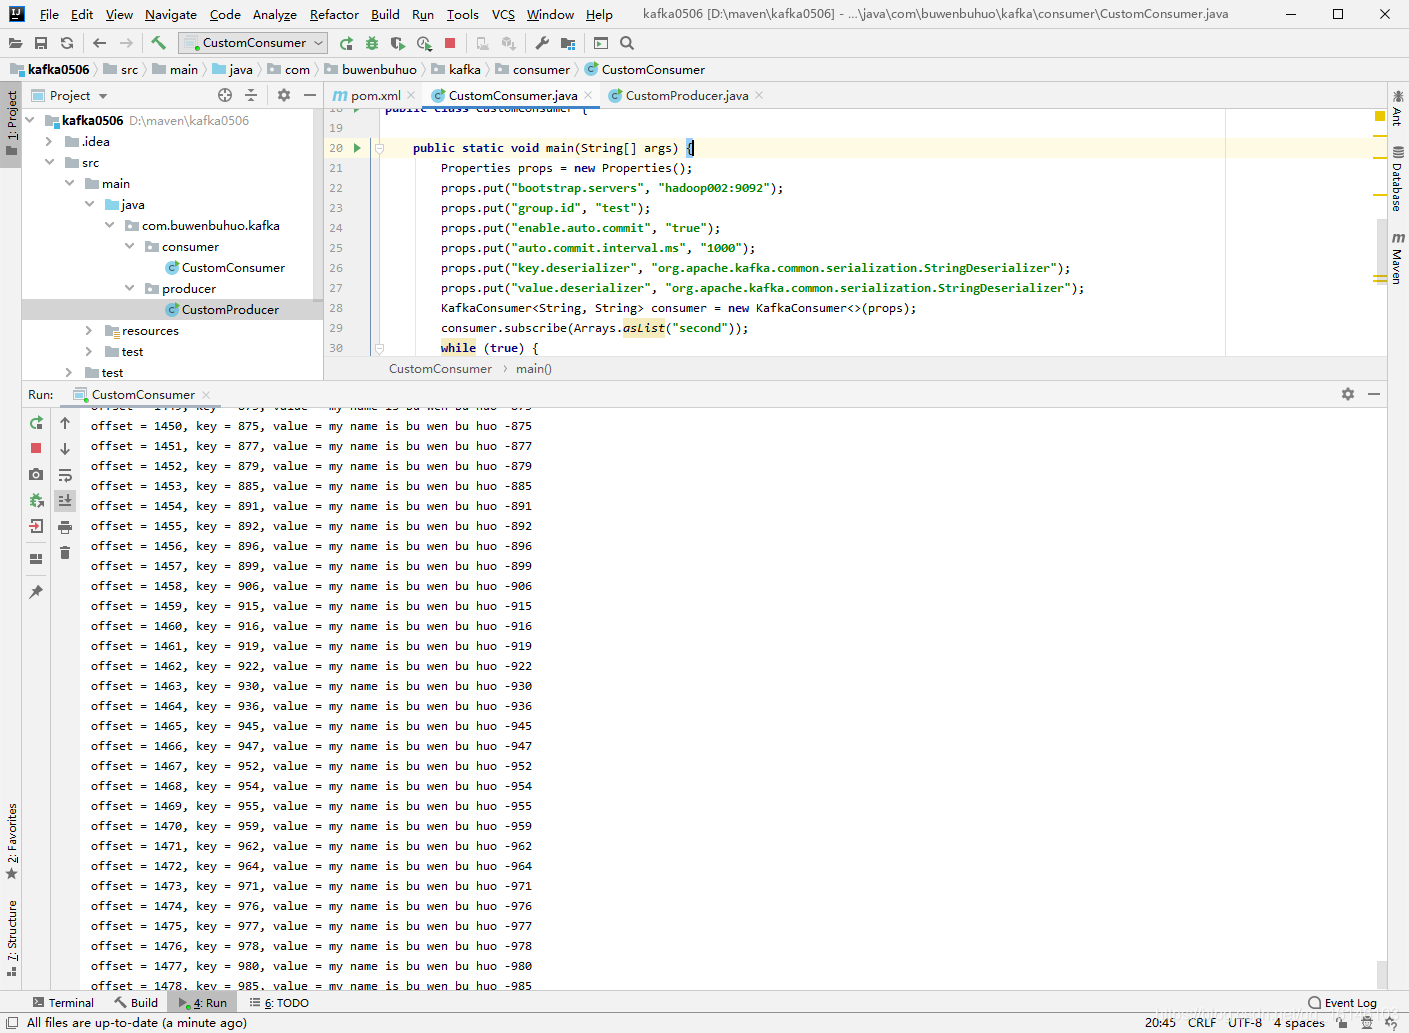Locate the open file via the crosshair icon
The image size is (1409, 1033).
pos(225,95)
